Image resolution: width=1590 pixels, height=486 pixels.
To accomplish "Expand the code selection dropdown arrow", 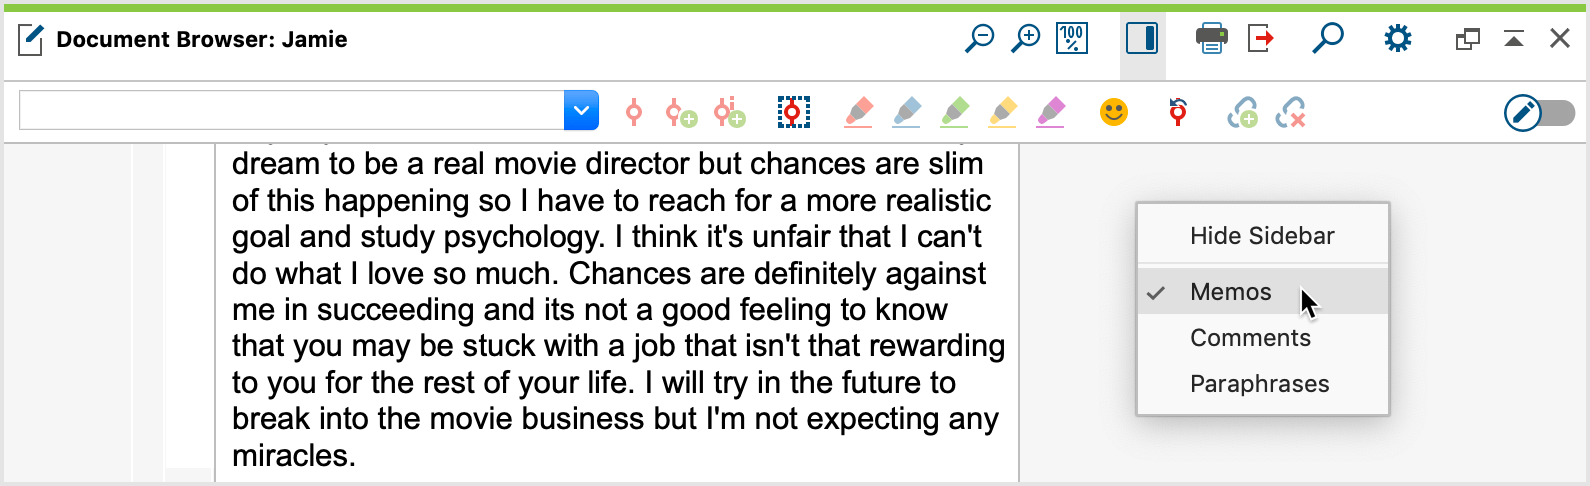I will (581, 111).
